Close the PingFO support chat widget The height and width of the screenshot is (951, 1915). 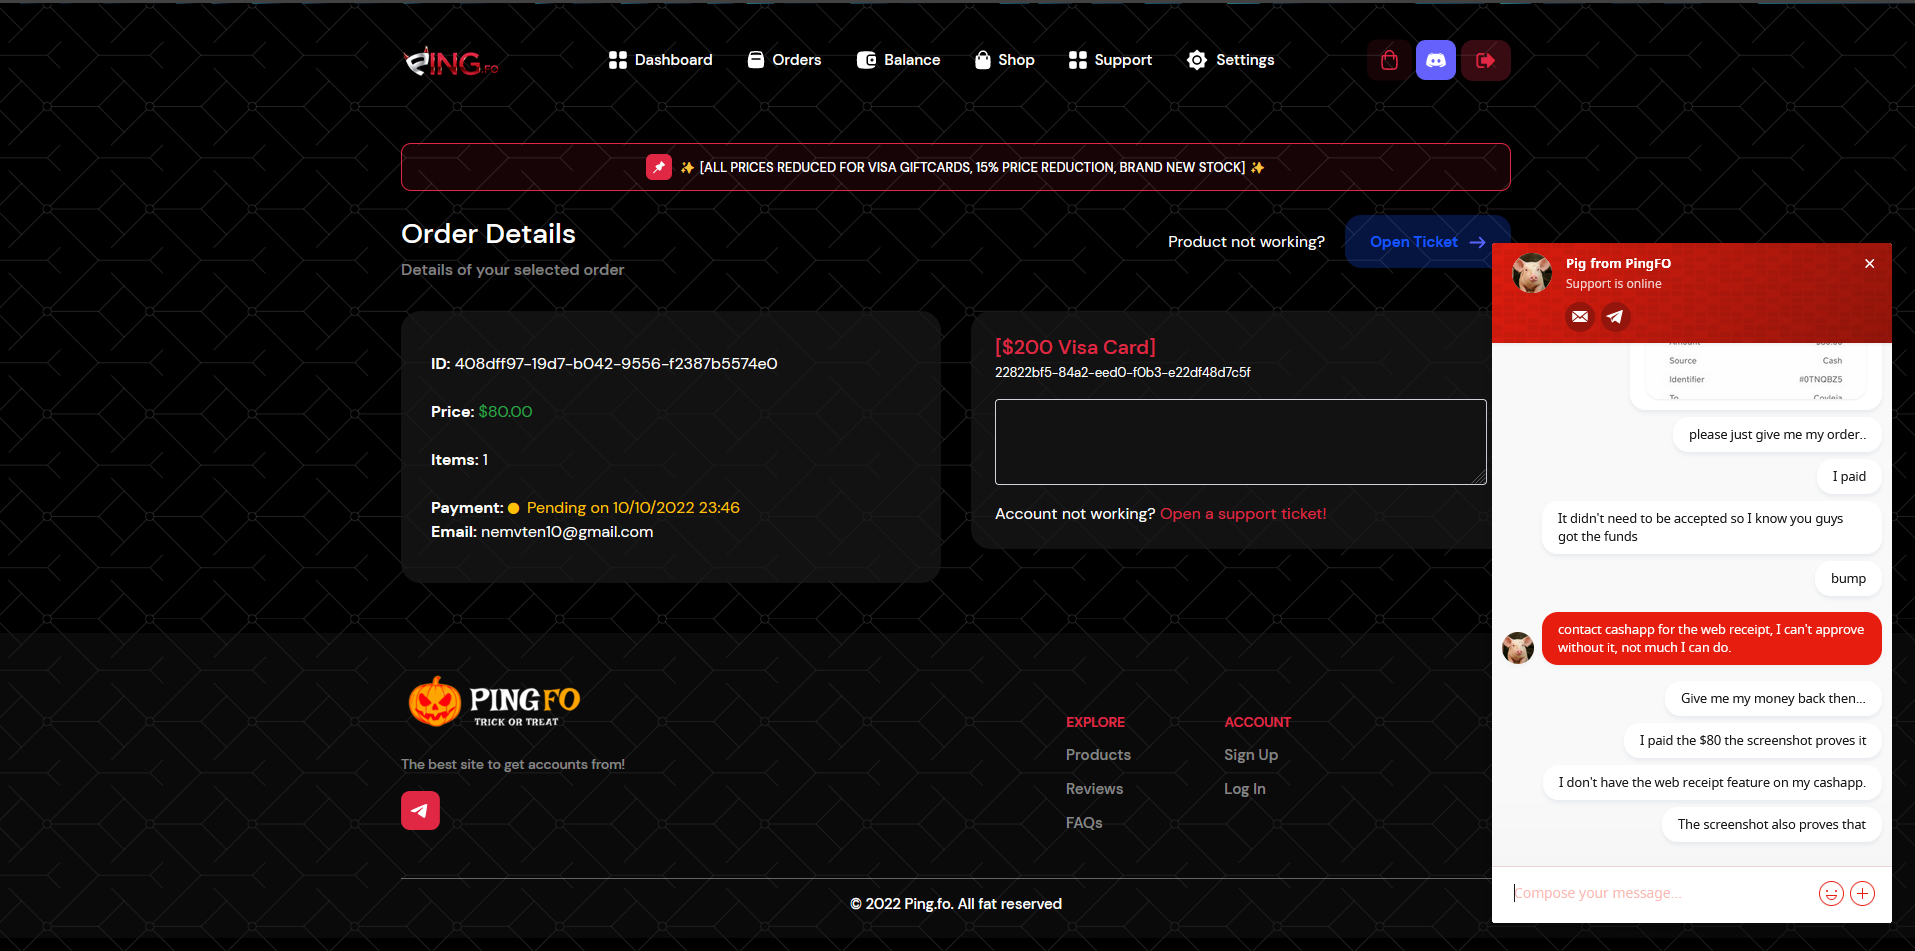pyautogui.click(x=1869, y=264)
